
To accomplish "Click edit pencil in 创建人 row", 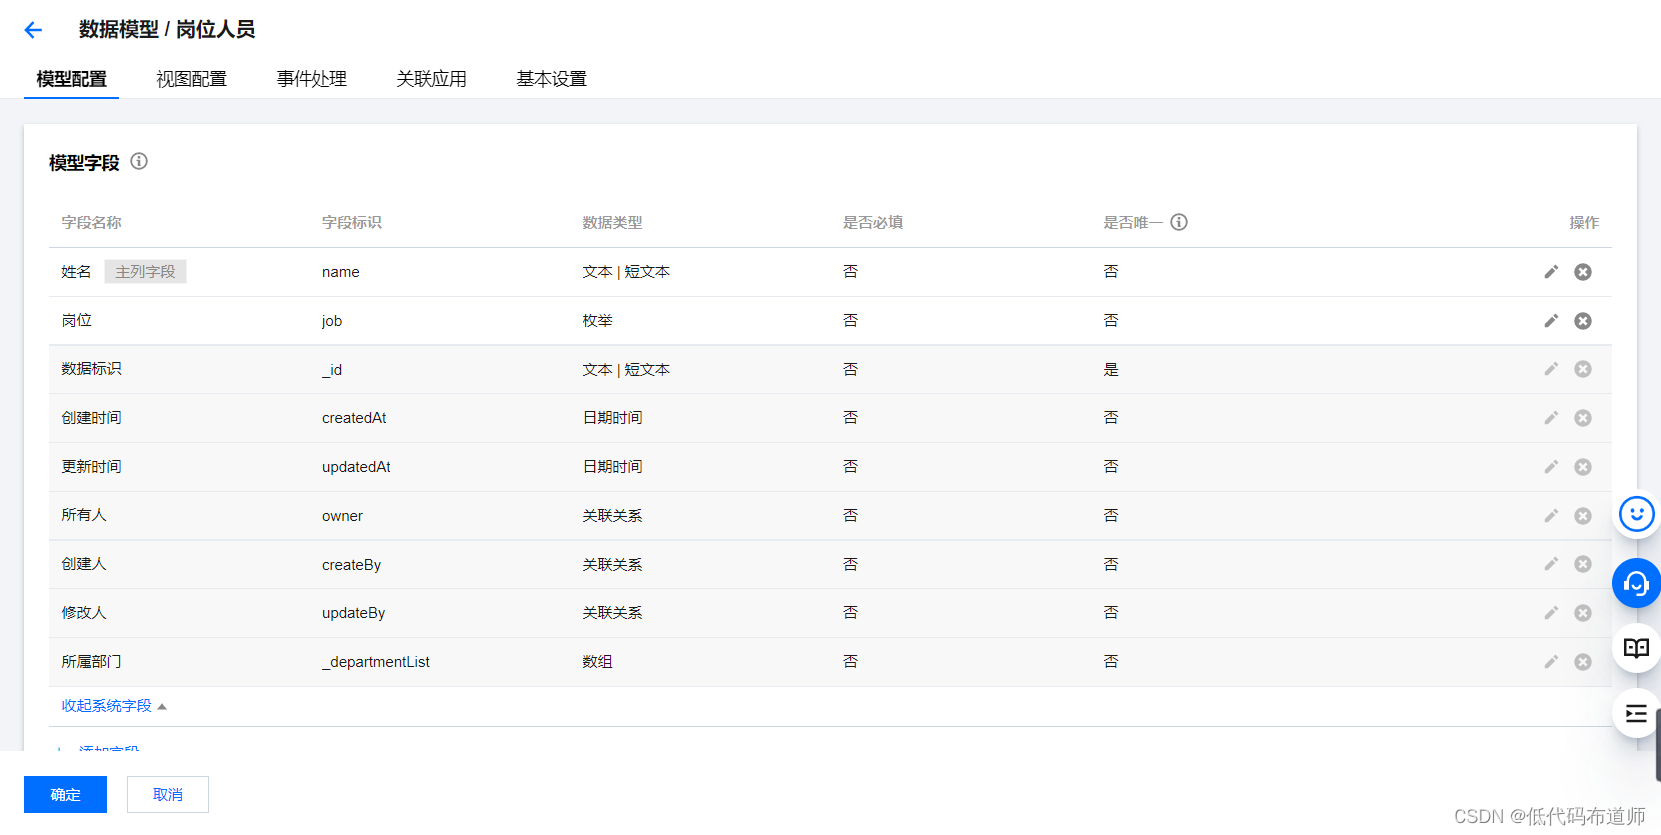I will point(1551,564).
